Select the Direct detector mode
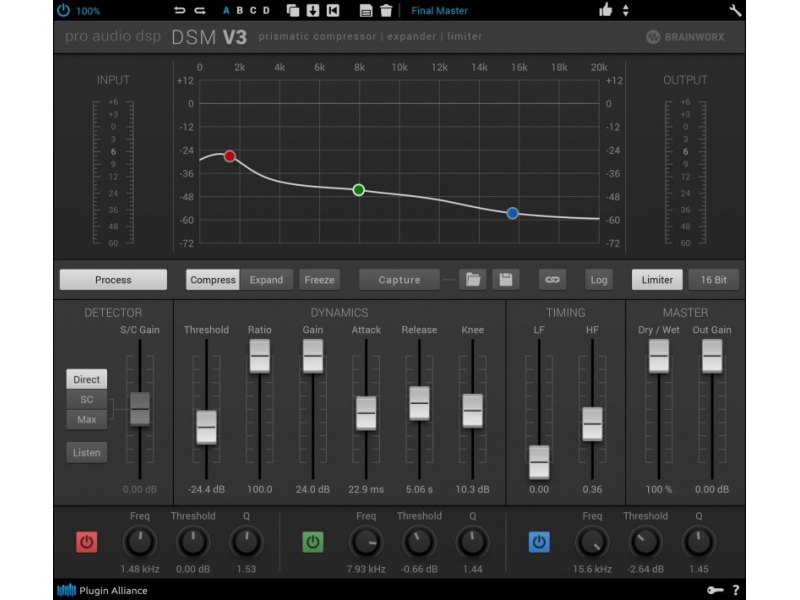This screenshot has width=800, height=600. click(87, 379)
